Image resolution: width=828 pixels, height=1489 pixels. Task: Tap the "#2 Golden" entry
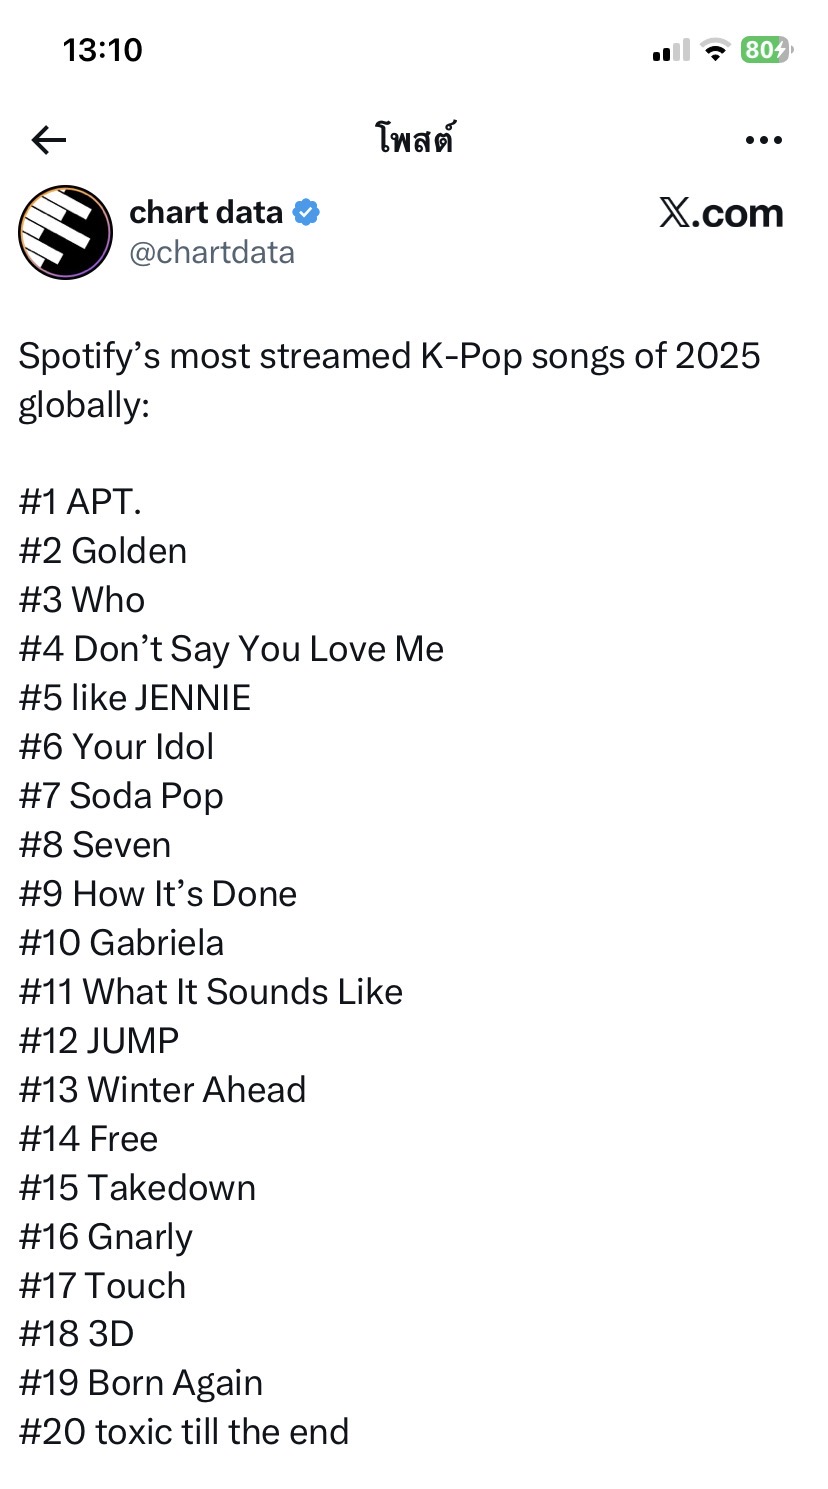[103, 551]
